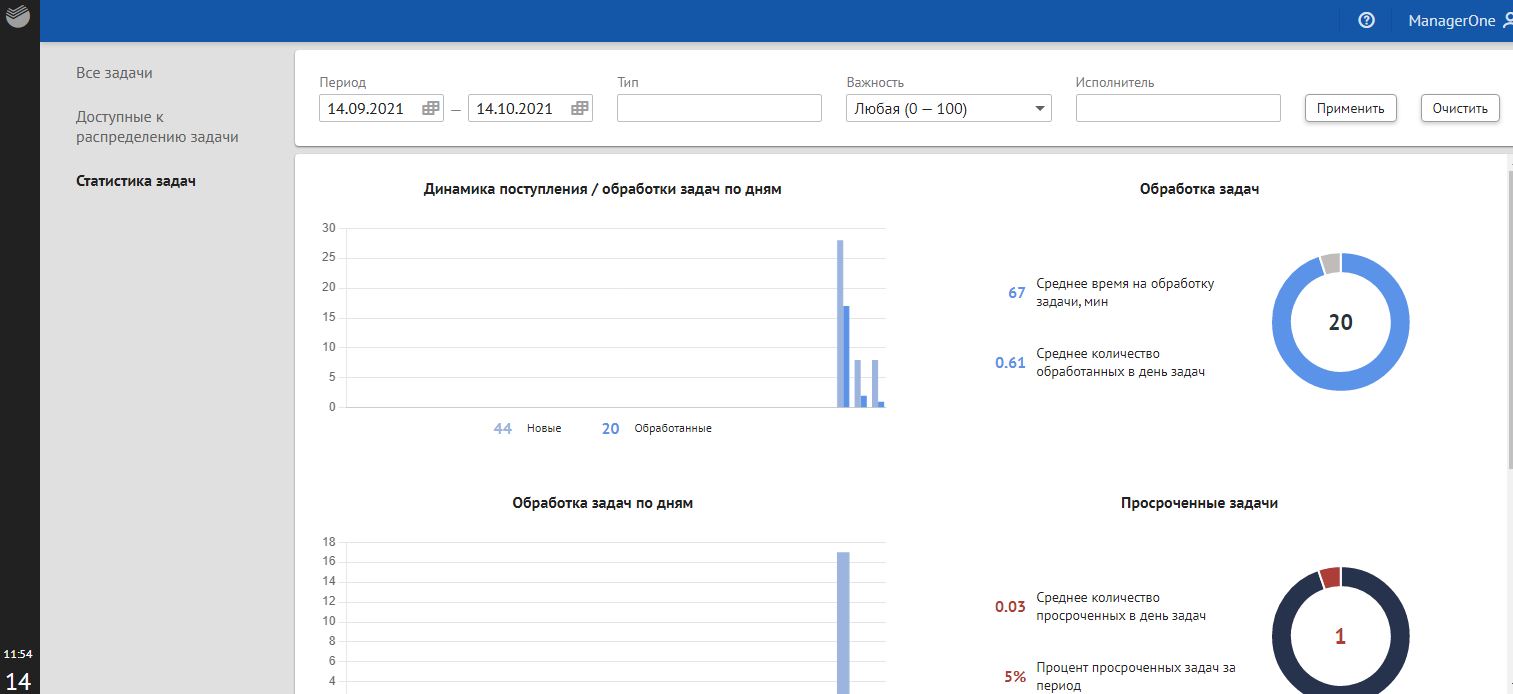Open the ManagerOne user profile icon
This screenshot has height=694, width=1513.
(1507, 20)
